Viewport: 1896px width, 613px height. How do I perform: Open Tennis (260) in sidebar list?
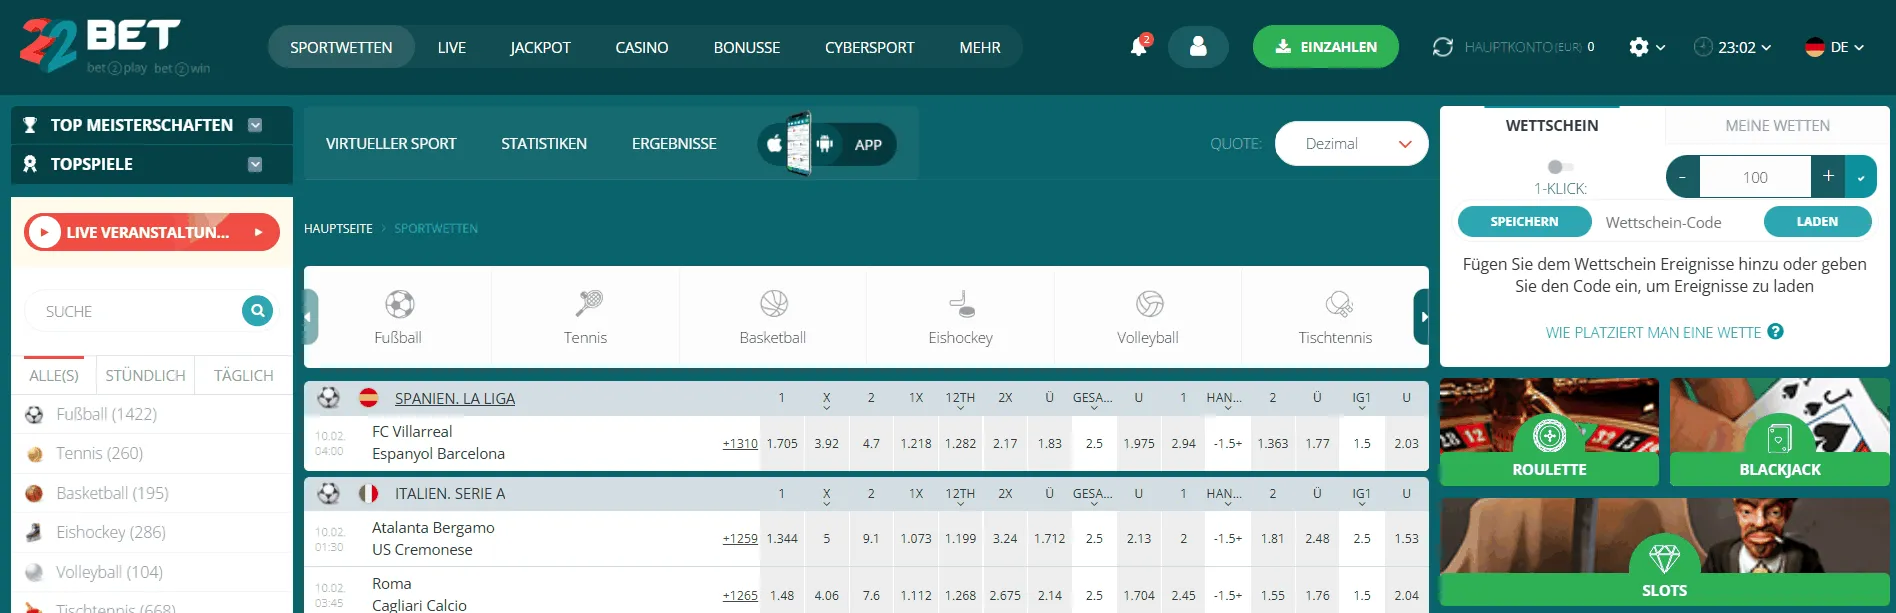point(151,453)
